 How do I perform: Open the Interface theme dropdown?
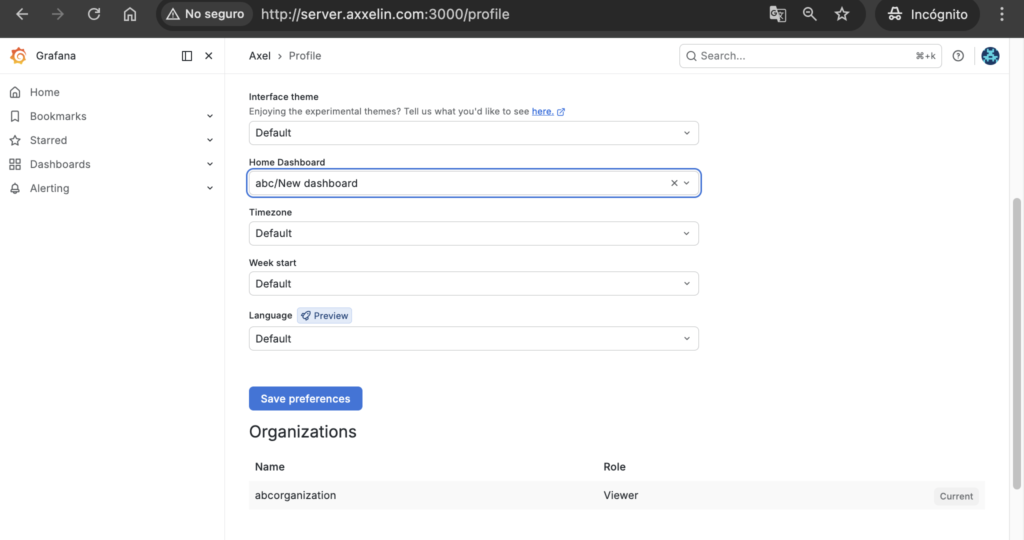pos(473,133)
